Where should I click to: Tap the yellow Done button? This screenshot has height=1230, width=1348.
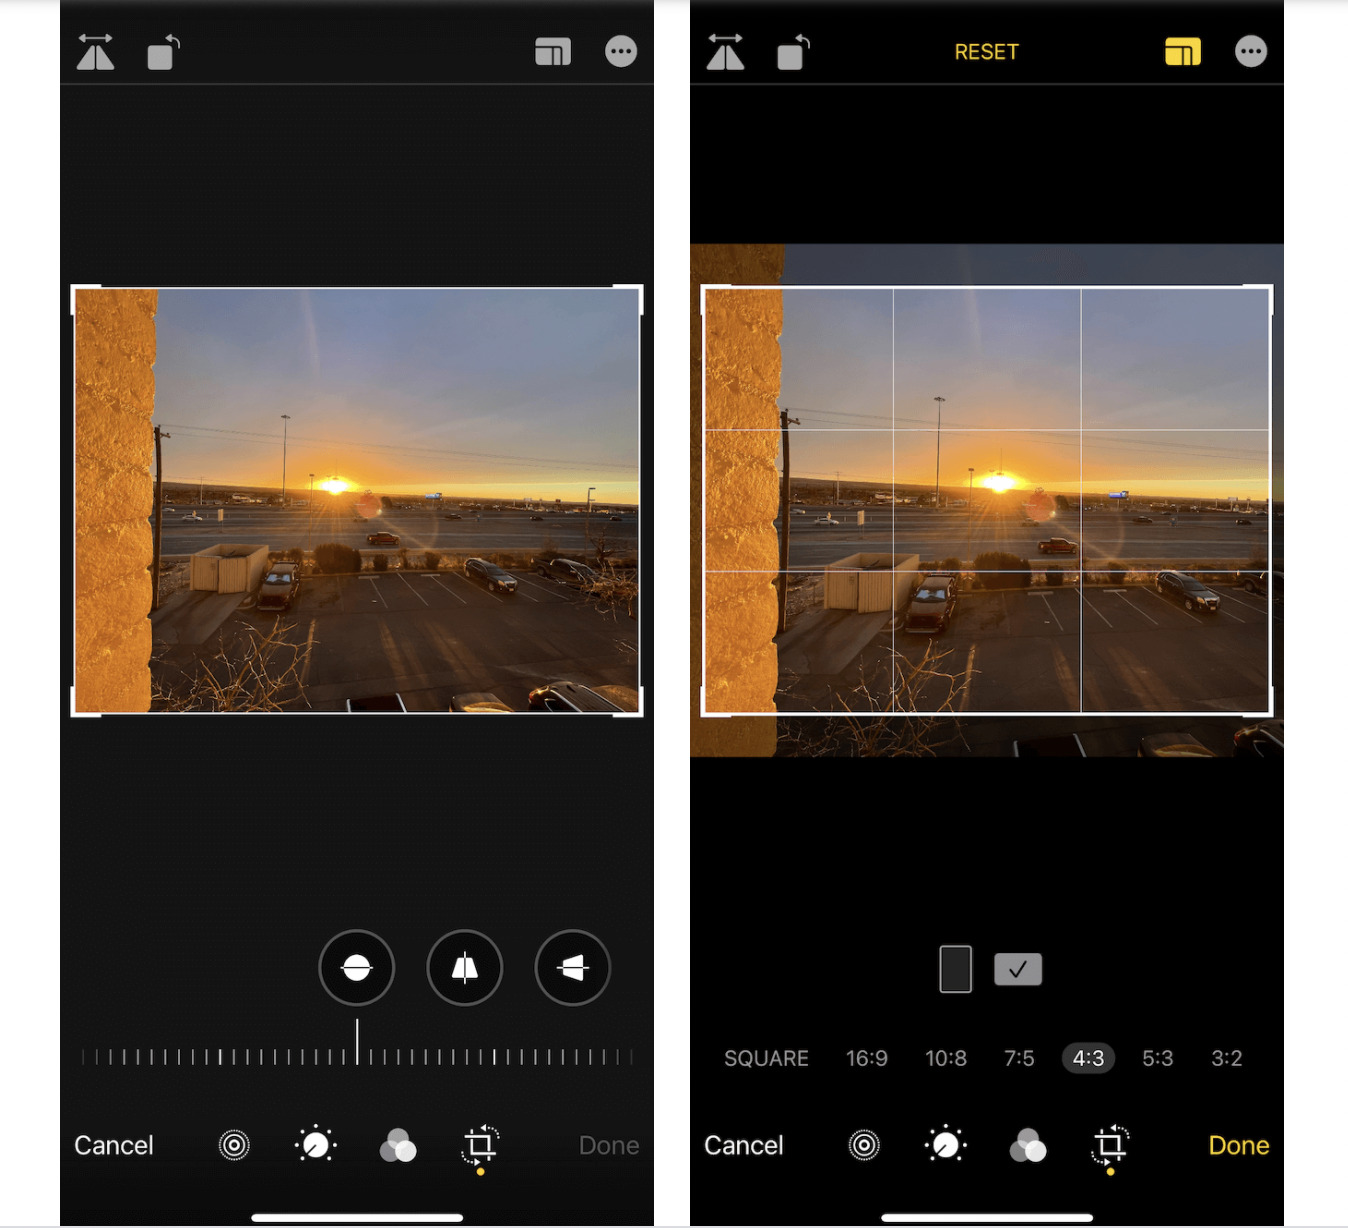1238,1145
